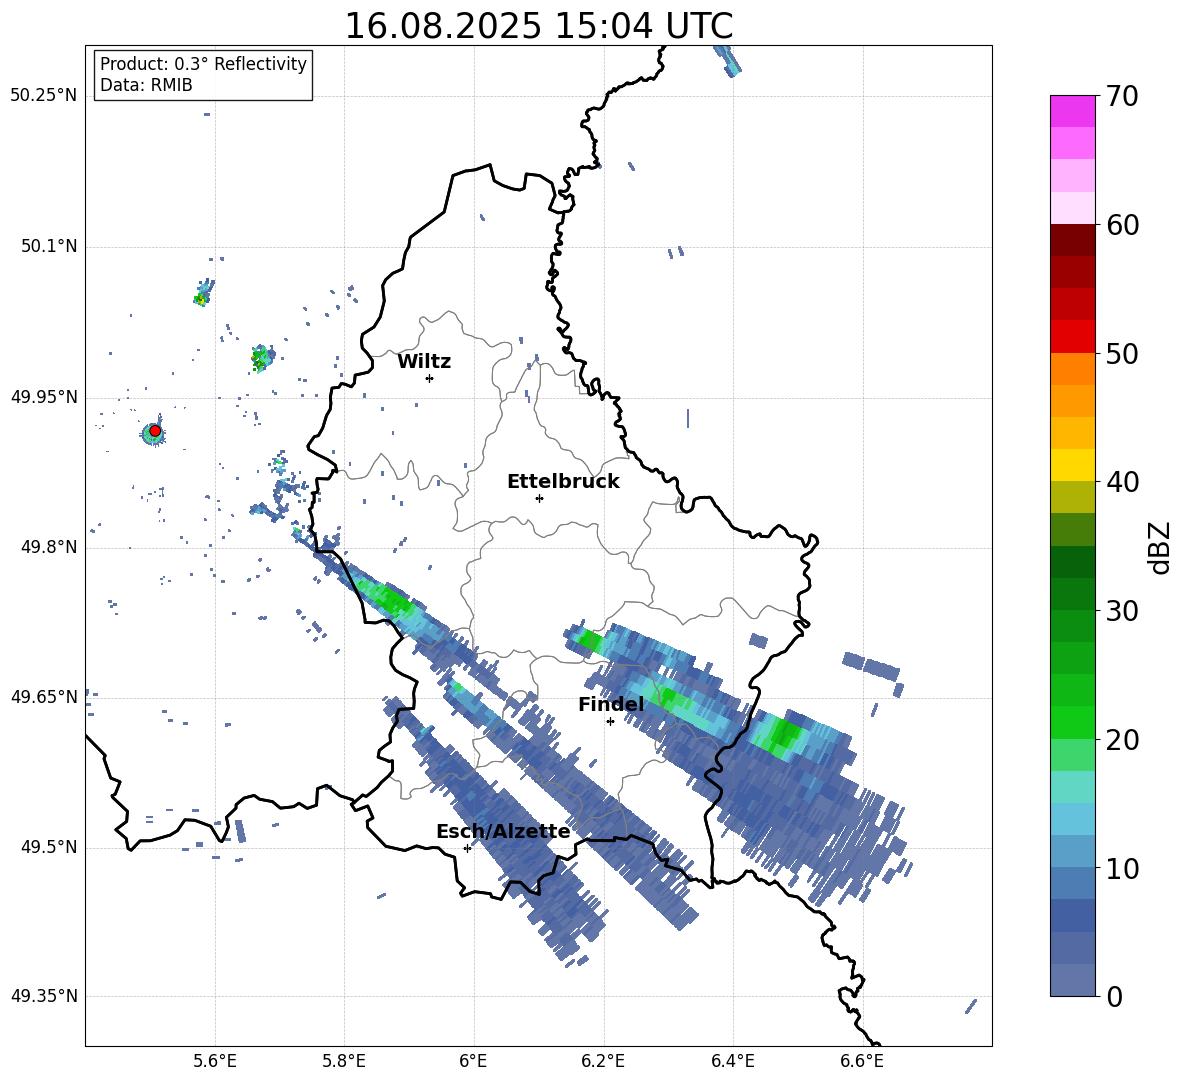Click the dBZ colorbar axis label
The width and height of the screenshot is (1184, 1081).
[1160, 547]
